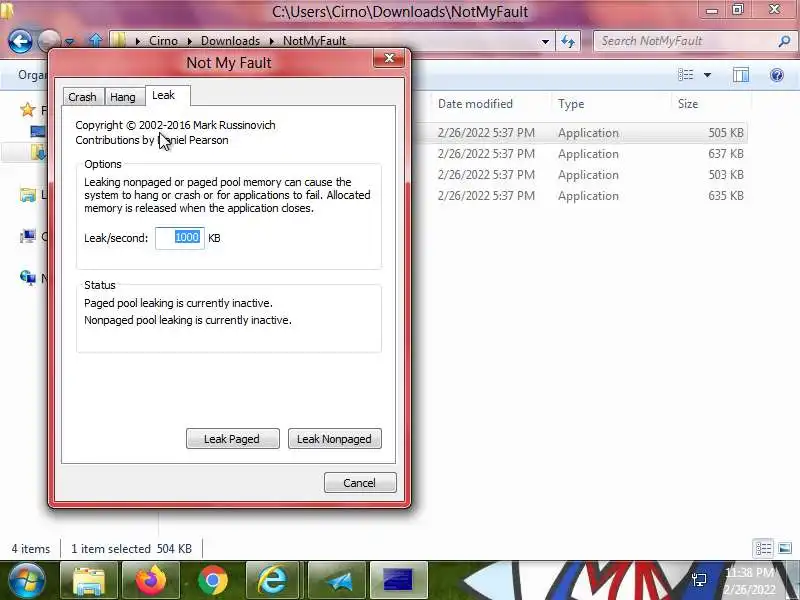Click the NotMyFault breadcrumb segment
This screenshot has height=600, width=800.
[x=314, y=41]
